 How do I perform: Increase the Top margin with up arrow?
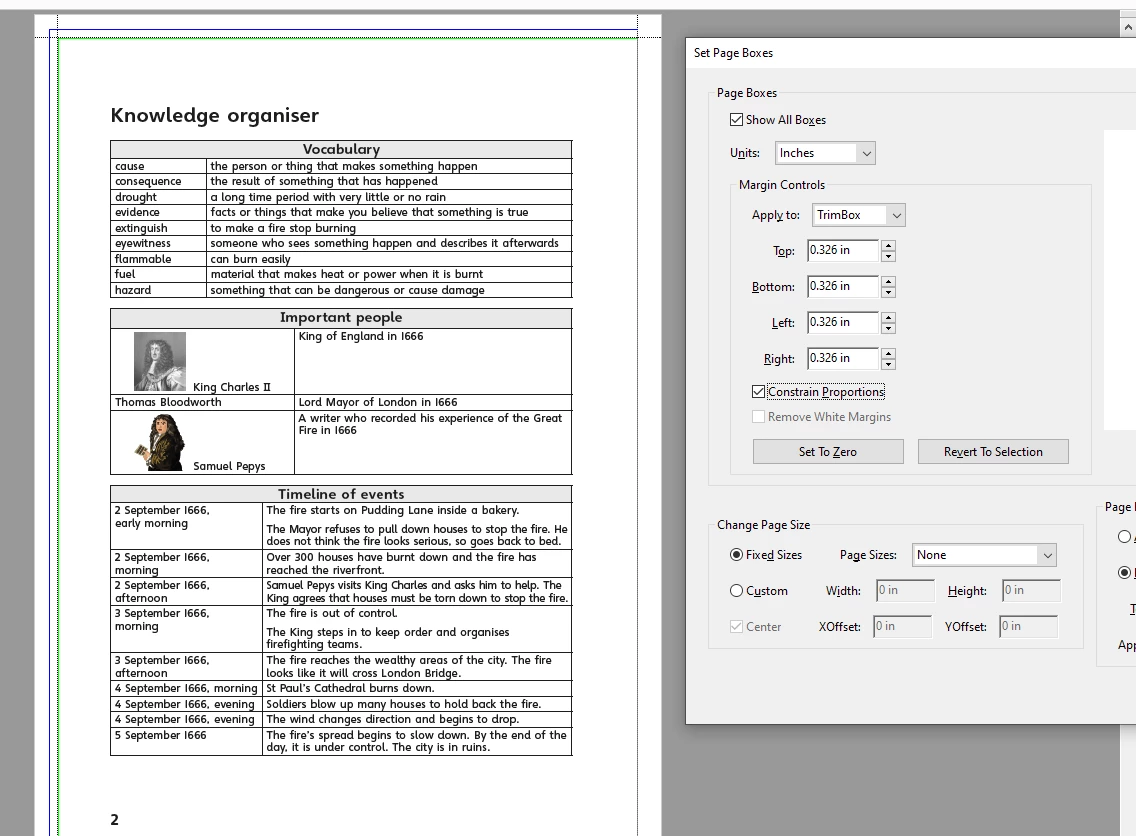click(889, 246)
